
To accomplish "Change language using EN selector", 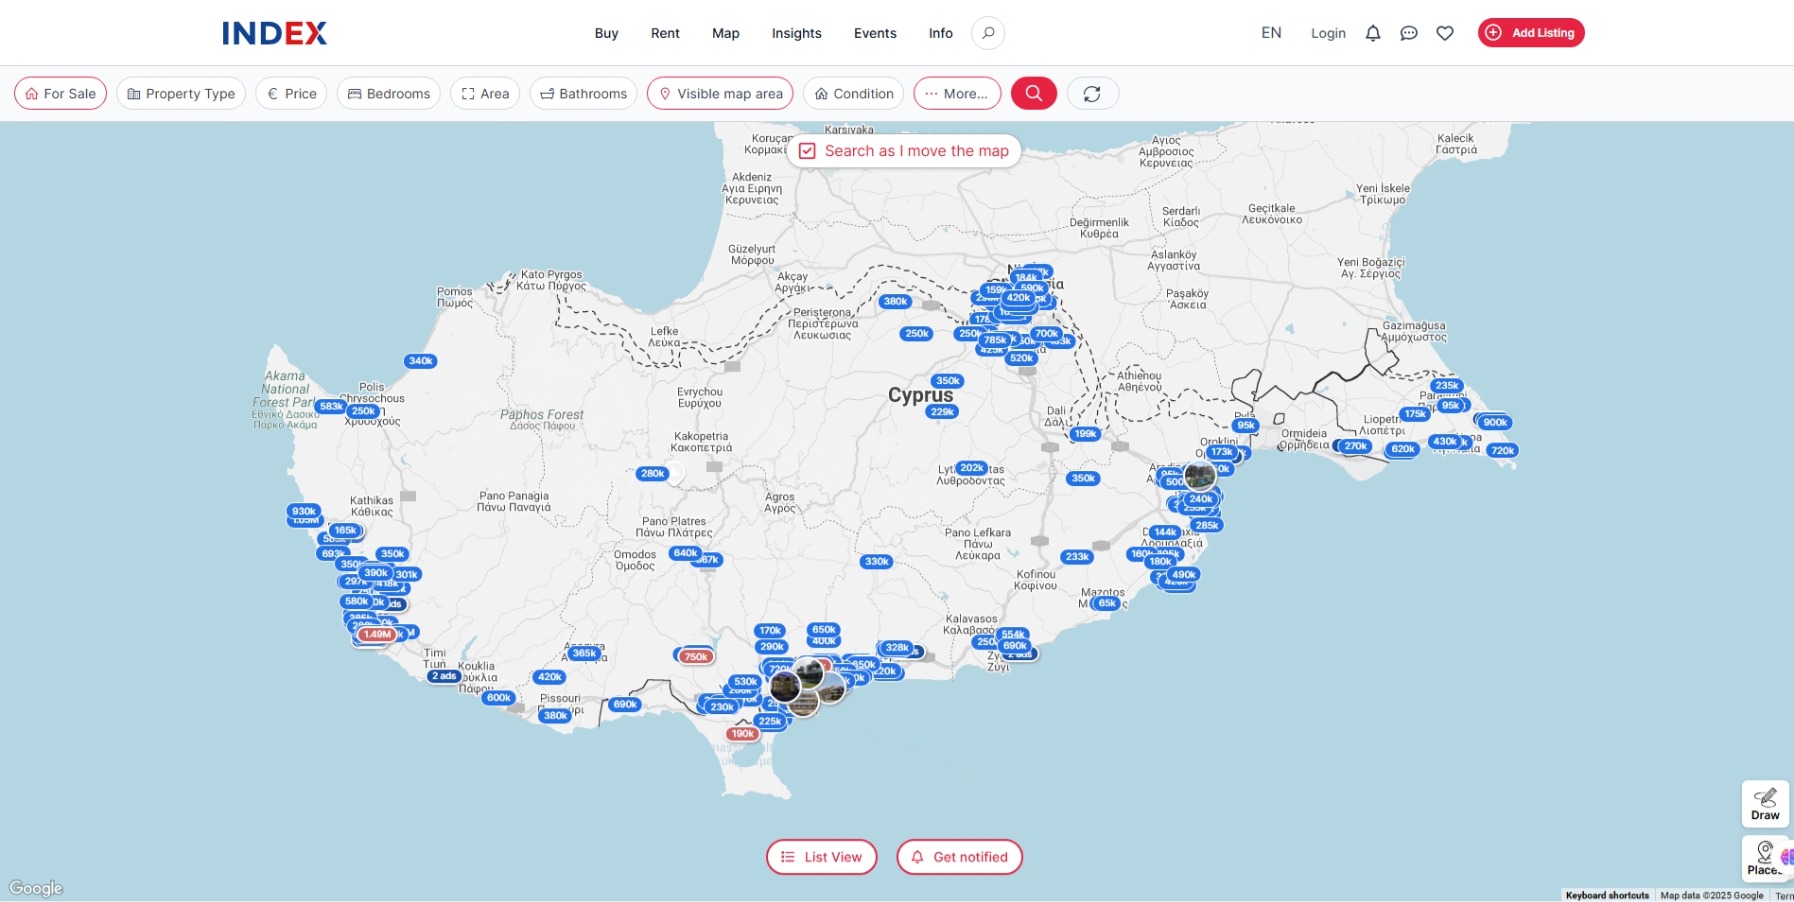I will pos(1271,33).
